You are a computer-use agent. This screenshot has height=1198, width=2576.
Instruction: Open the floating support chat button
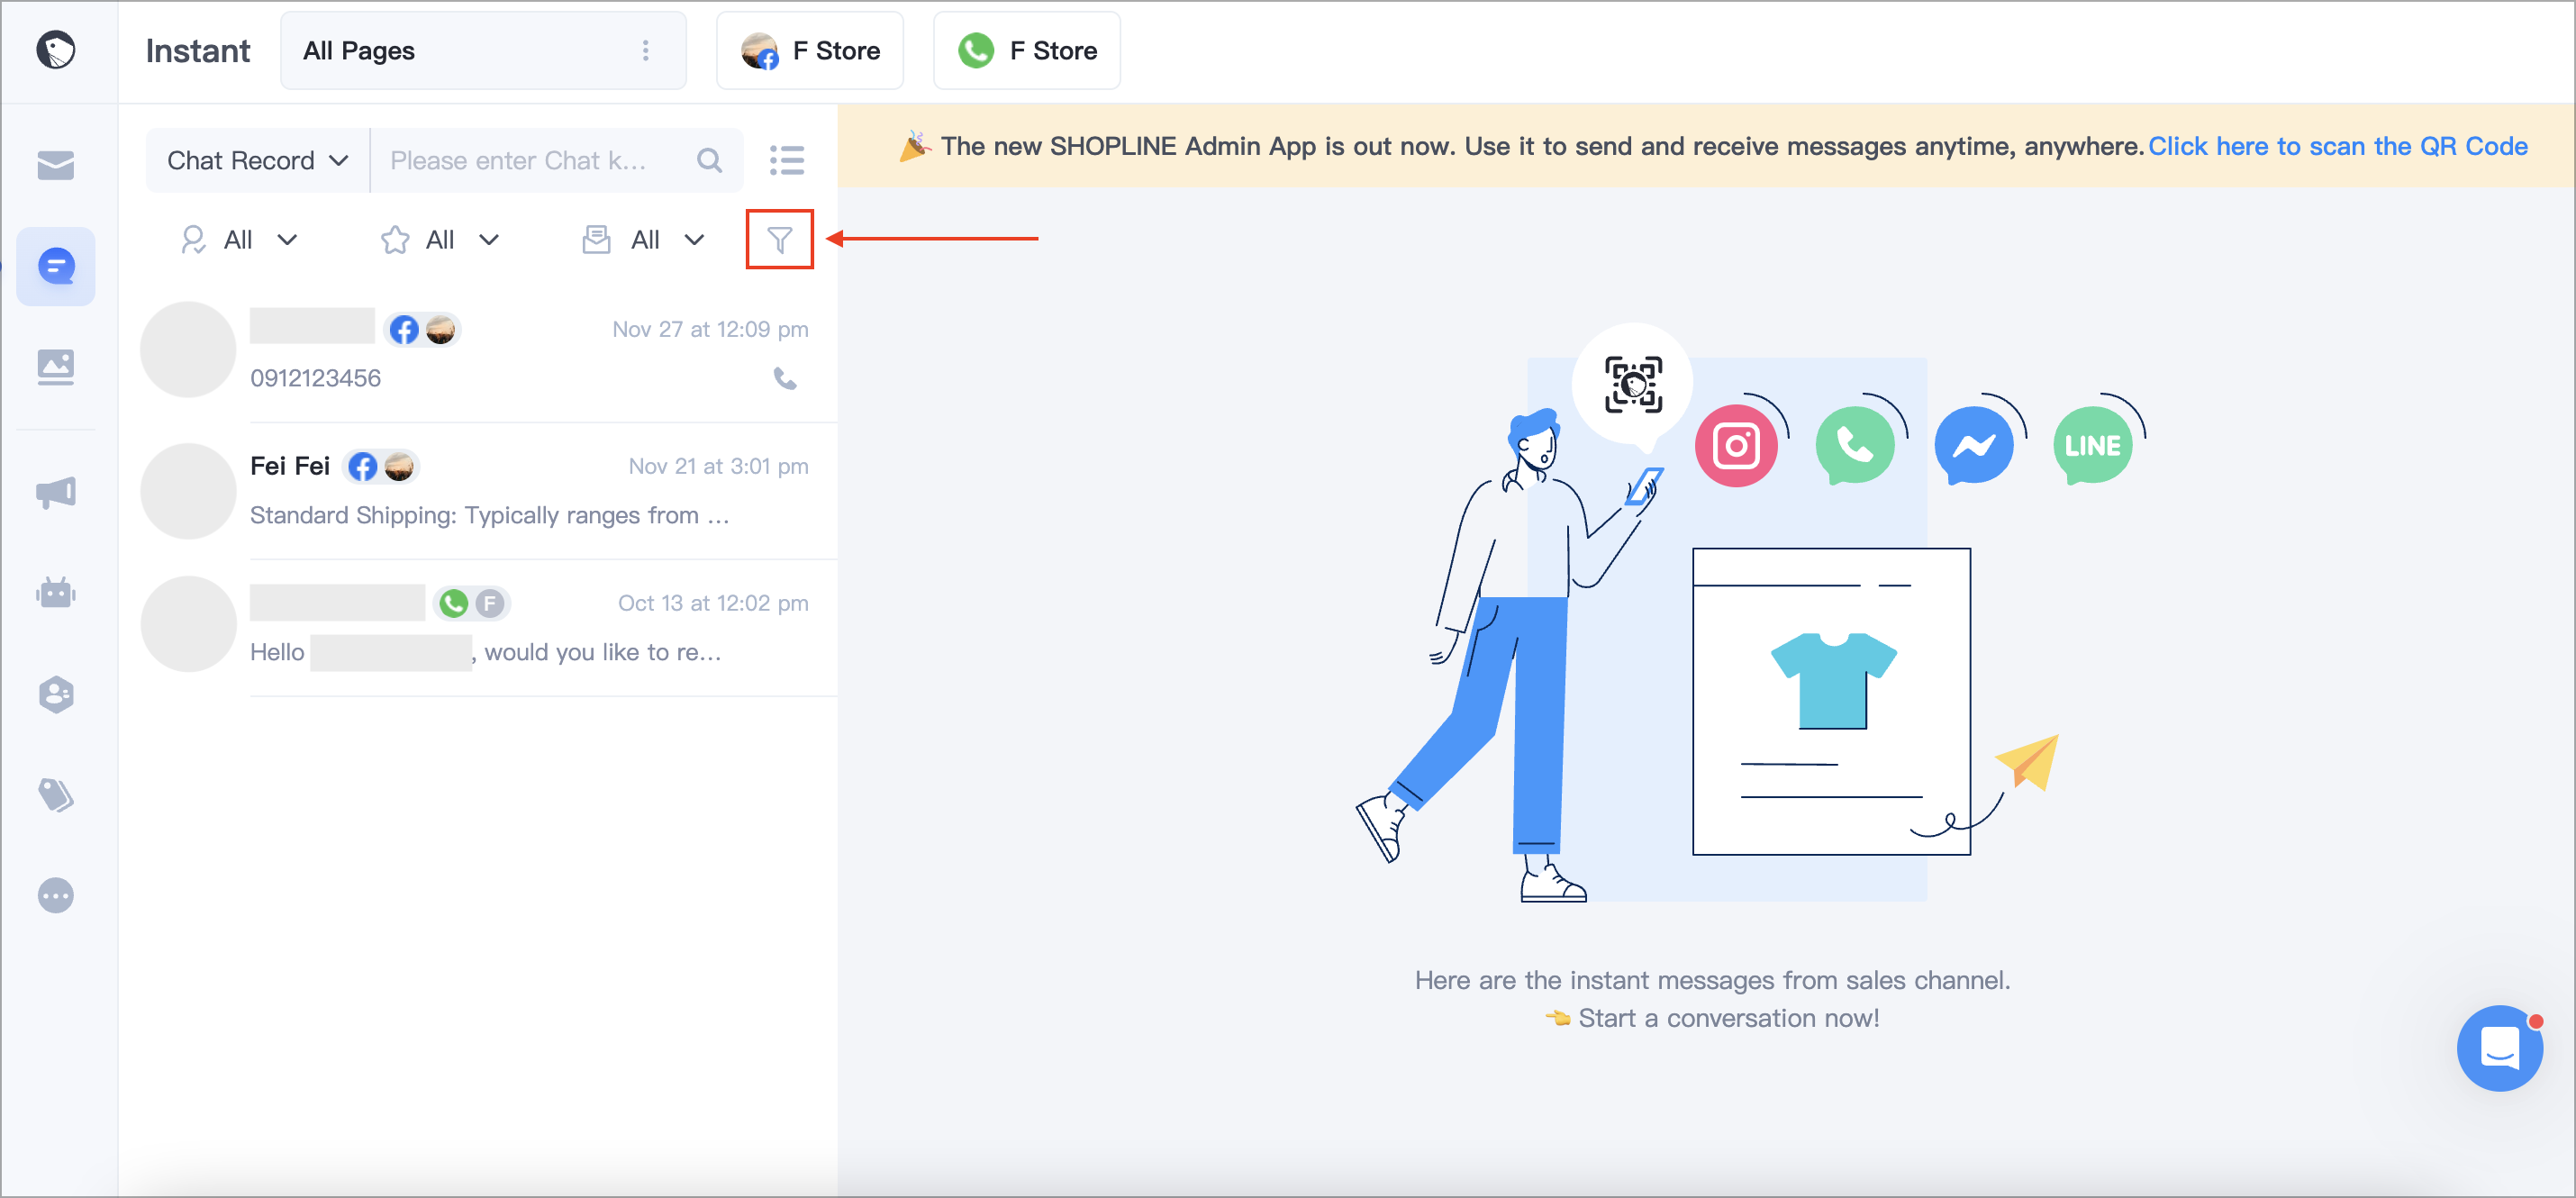point(2499,1047)
